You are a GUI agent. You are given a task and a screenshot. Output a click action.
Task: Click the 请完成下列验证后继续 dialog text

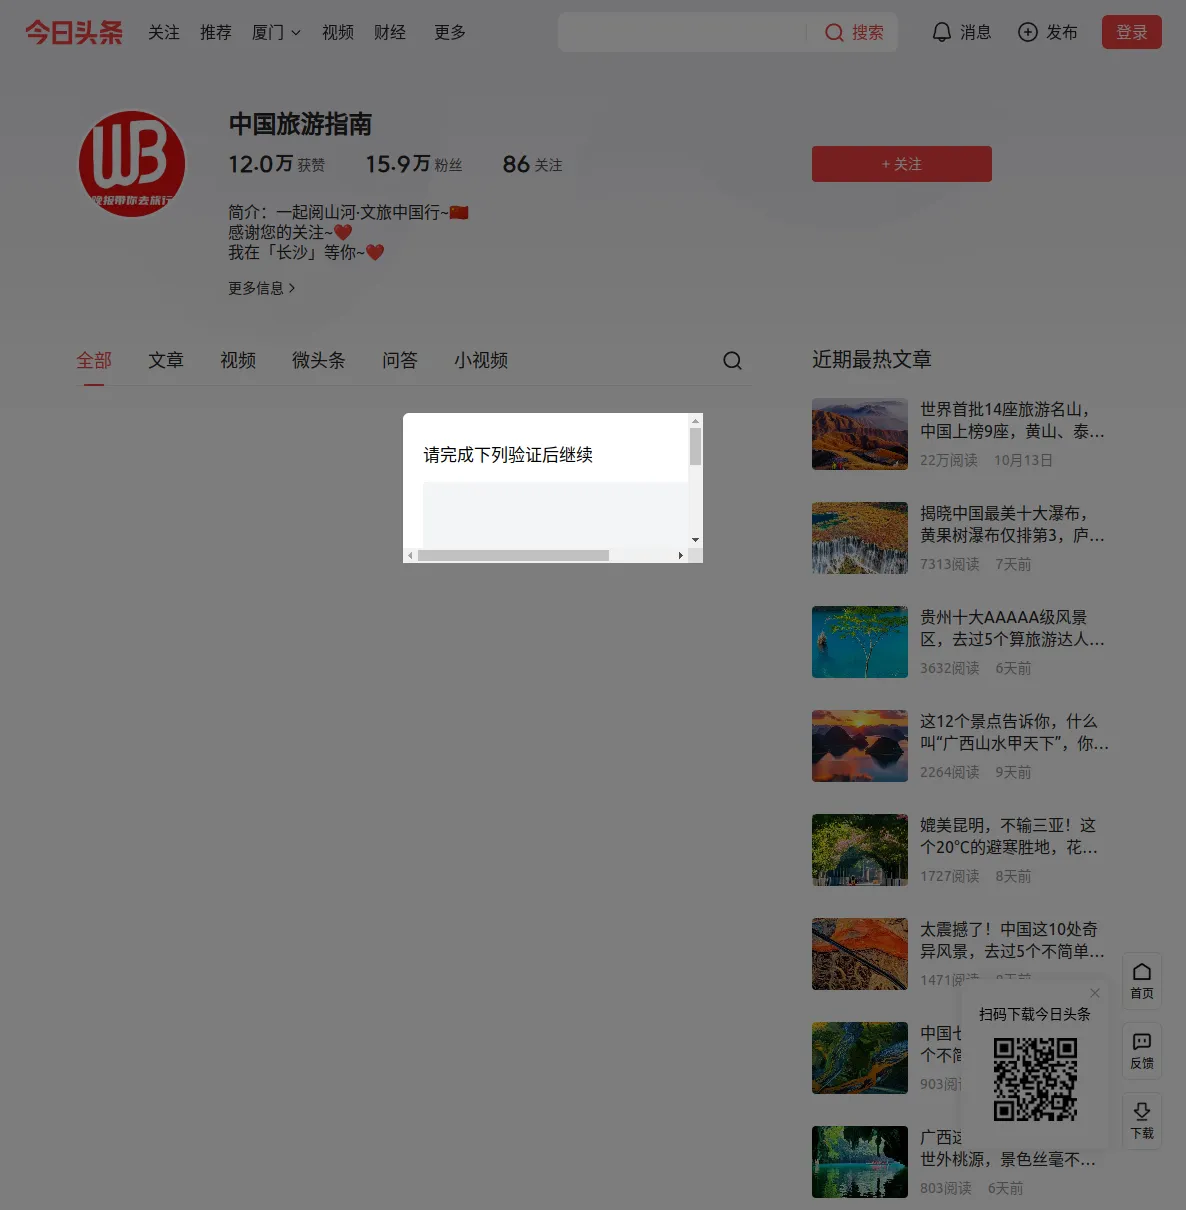[508, 455]
